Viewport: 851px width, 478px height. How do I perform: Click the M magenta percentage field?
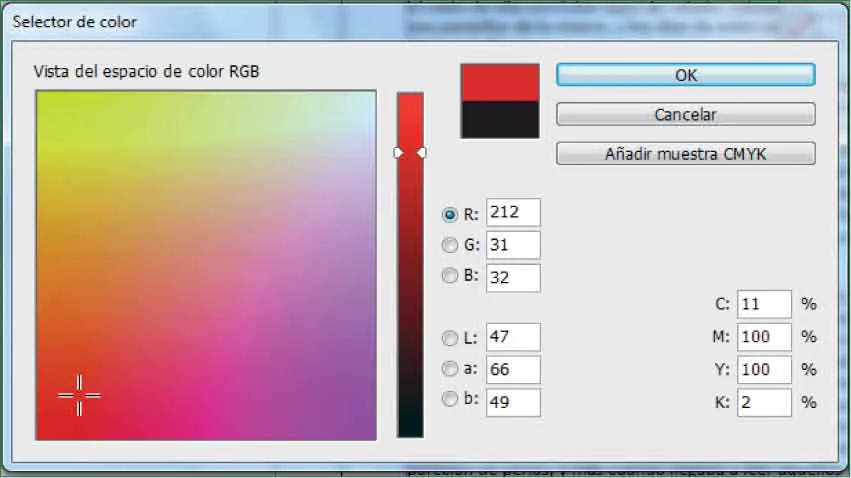765,337
